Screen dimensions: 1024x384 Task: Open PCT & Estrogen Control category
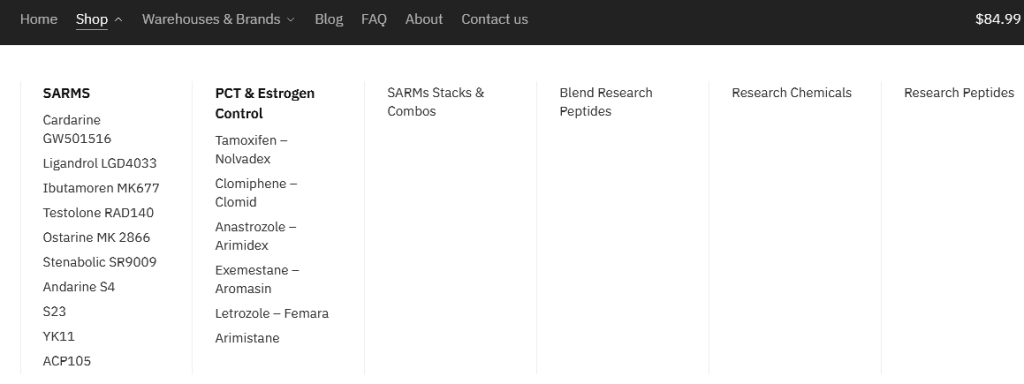tap(264, 103)
